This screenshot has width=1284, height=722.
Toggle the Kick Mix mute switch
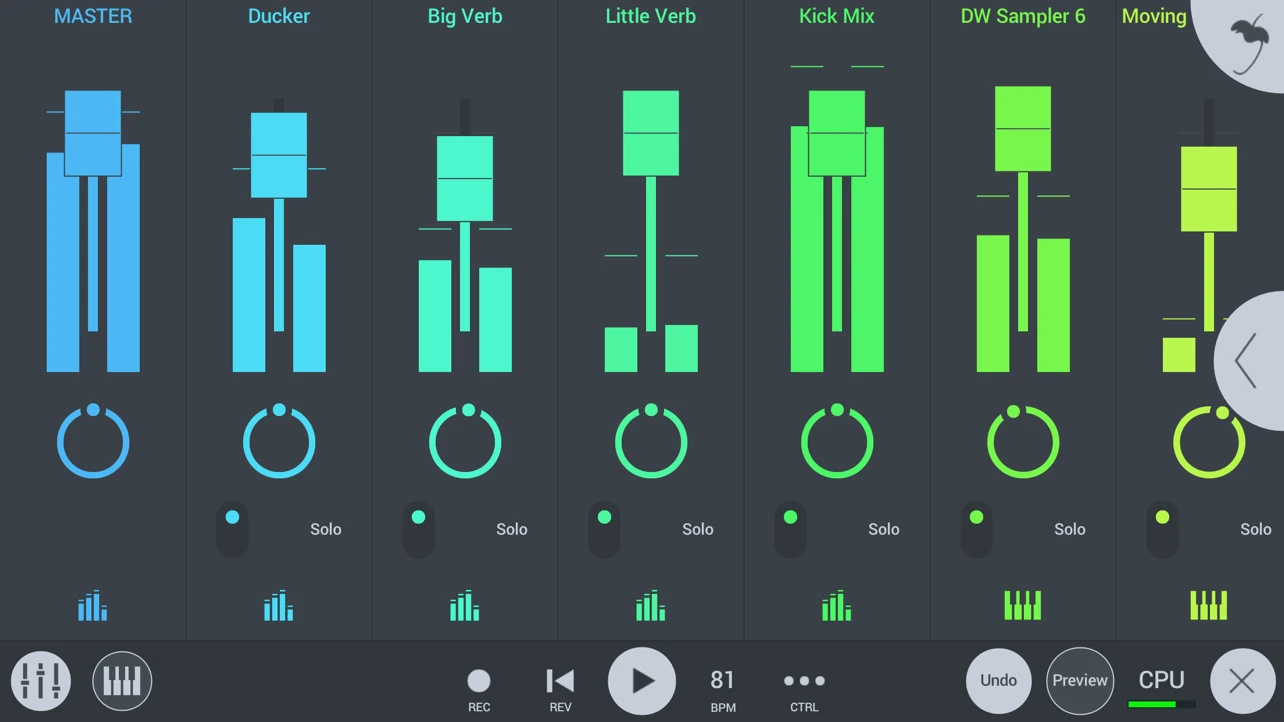pyautogui.click(x=790, y=530)
